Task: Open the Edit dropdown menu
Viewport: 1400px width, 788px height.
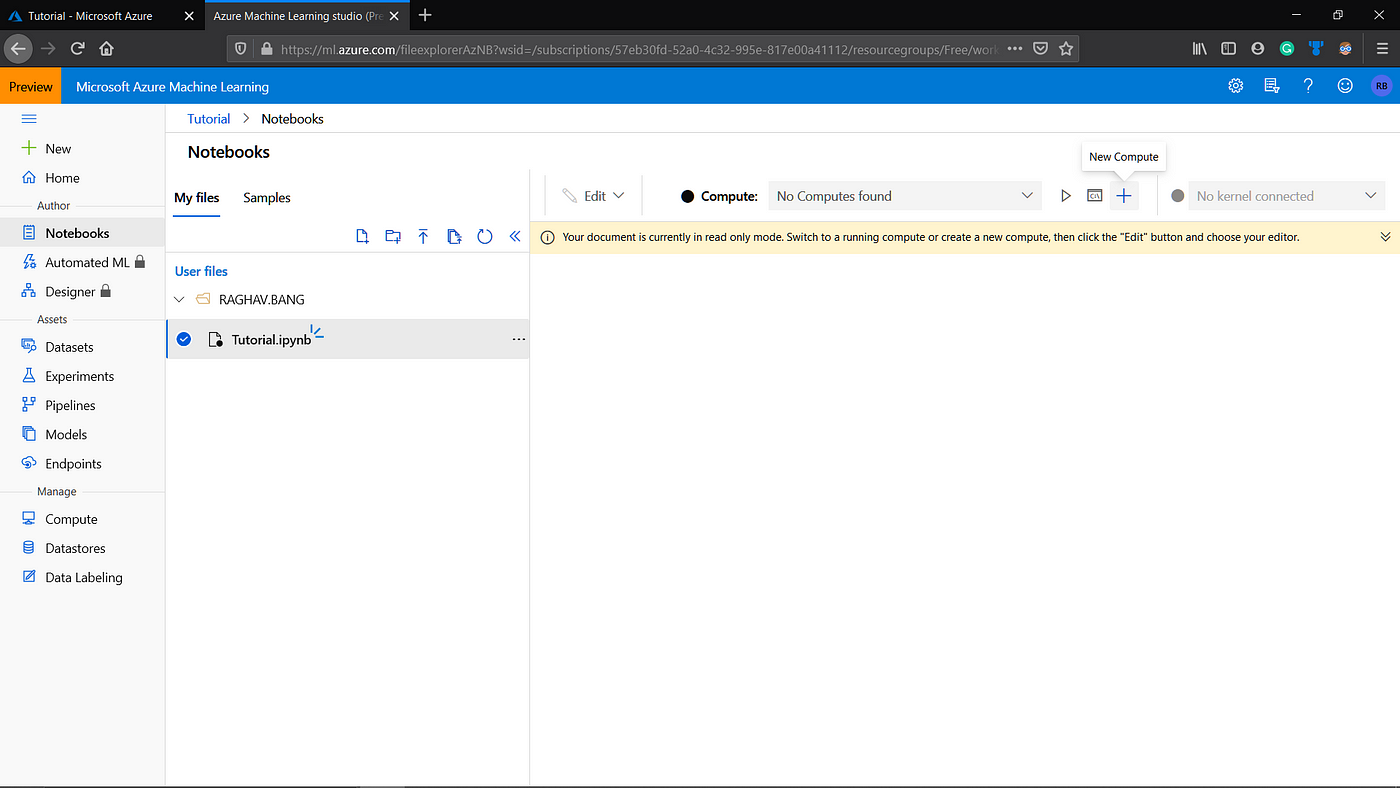Action: click(594, 196)
